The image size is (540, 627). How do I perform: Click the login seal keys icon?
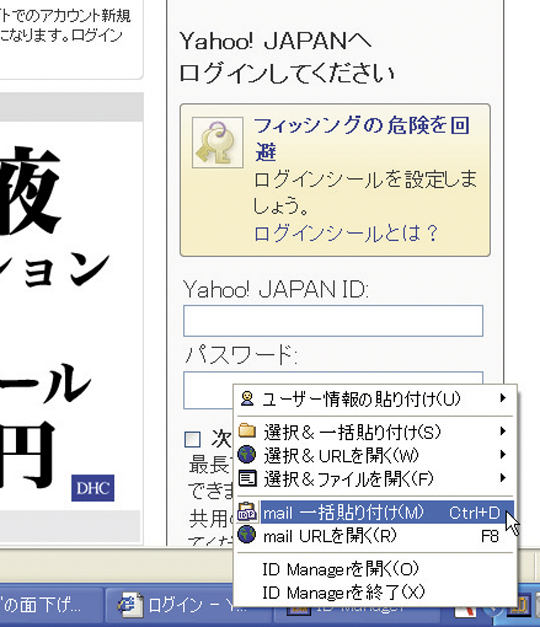pos(217,142)
